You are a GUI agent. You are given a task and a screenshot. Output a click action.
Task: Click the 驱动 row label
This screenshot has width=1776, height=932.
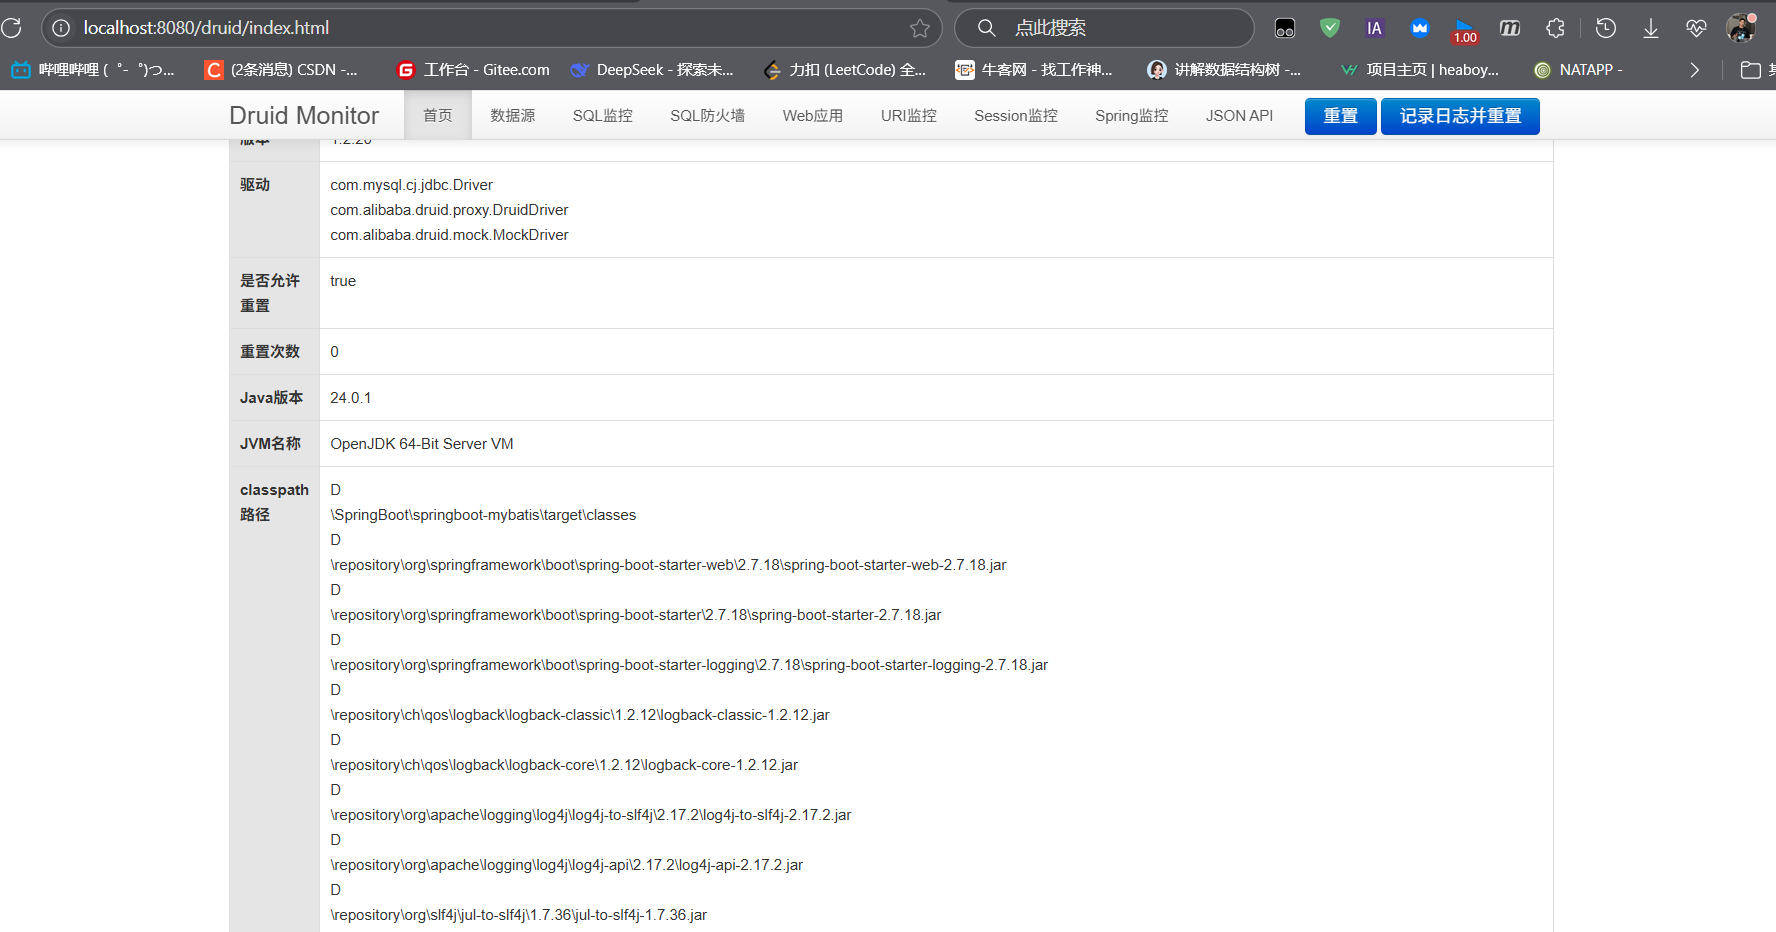click(255, 185)
